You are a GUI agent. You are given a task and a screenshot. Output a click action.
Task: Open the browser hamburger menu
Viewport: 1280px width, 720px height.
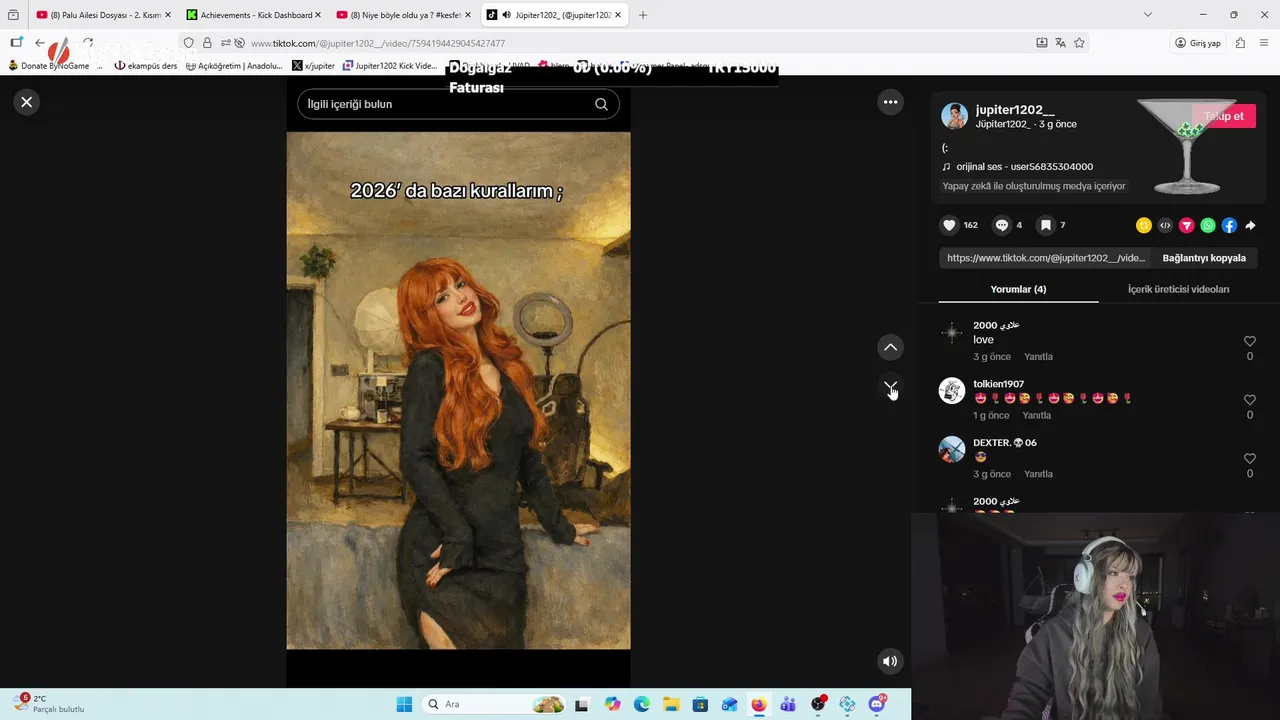pos(1264,43)
